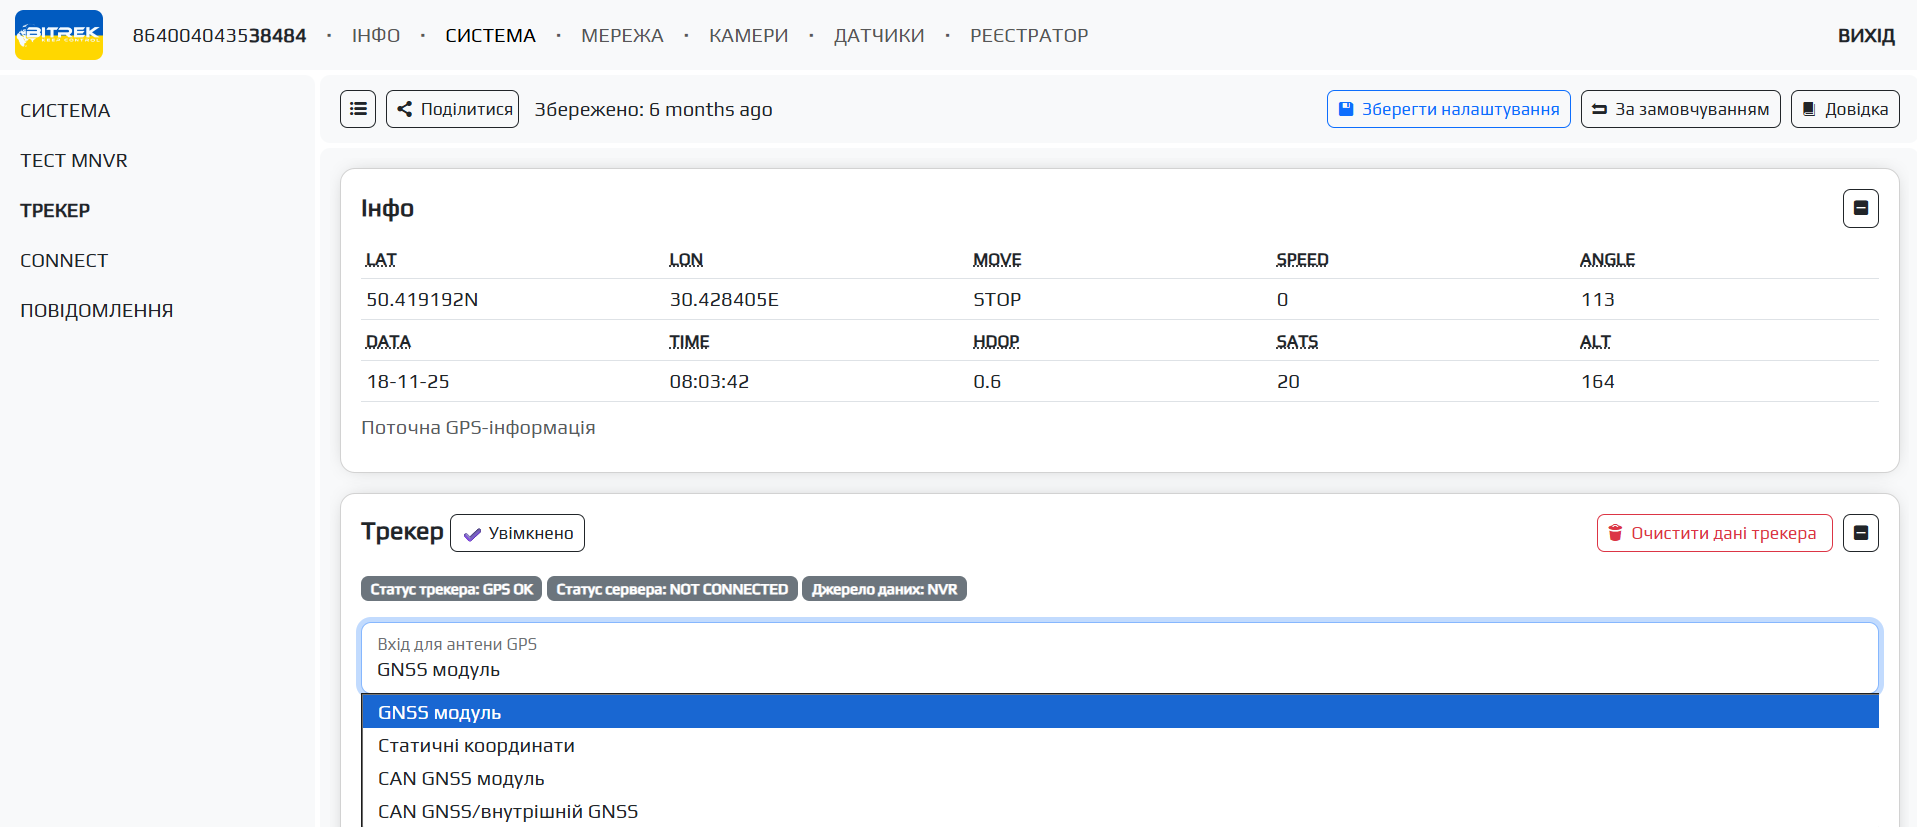This screenshot has width=1917, height=827.
Task: Collapse the Інфо panel
Action: click(1860, 208)
